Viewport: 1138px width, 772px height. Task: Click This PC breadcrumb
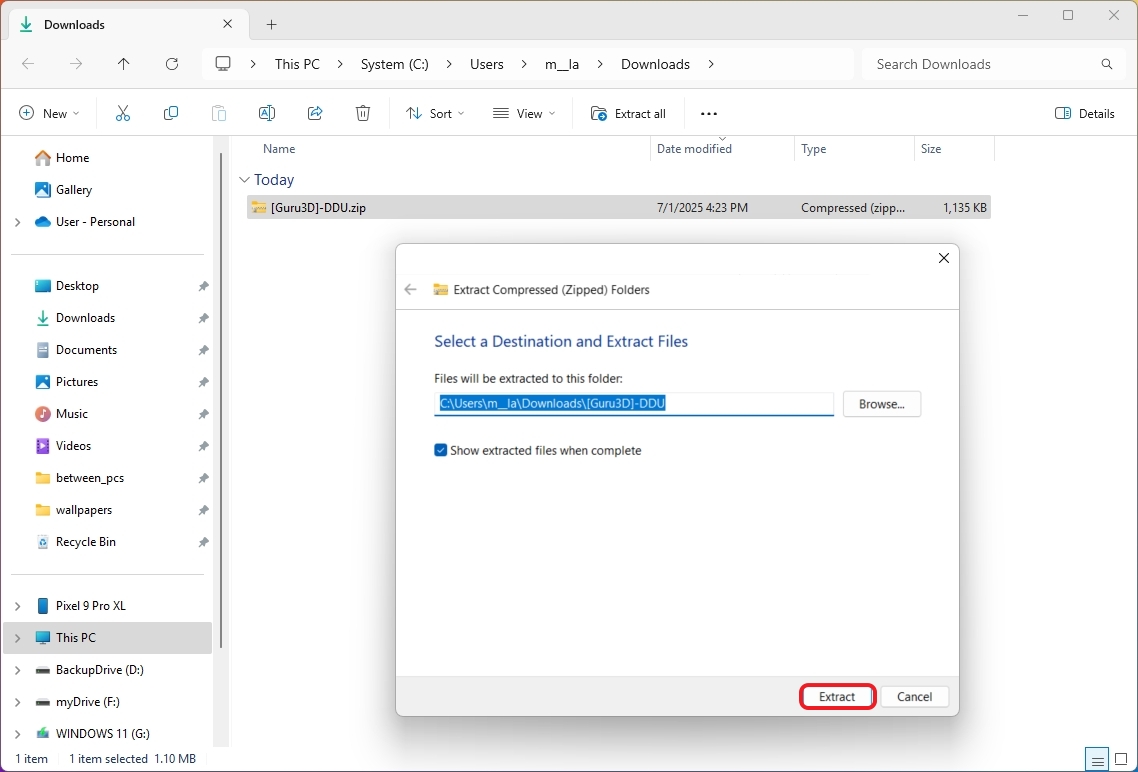pyautogui.click(x=297, y=64)
